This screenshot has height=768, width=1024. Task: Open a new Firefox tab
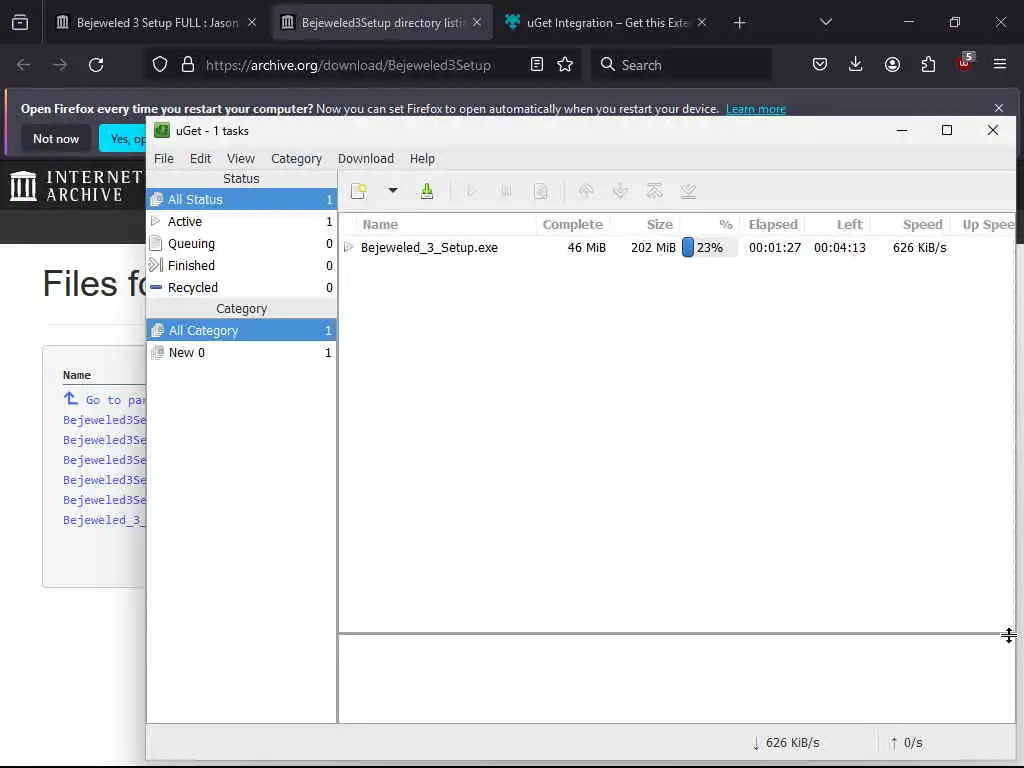739,23
